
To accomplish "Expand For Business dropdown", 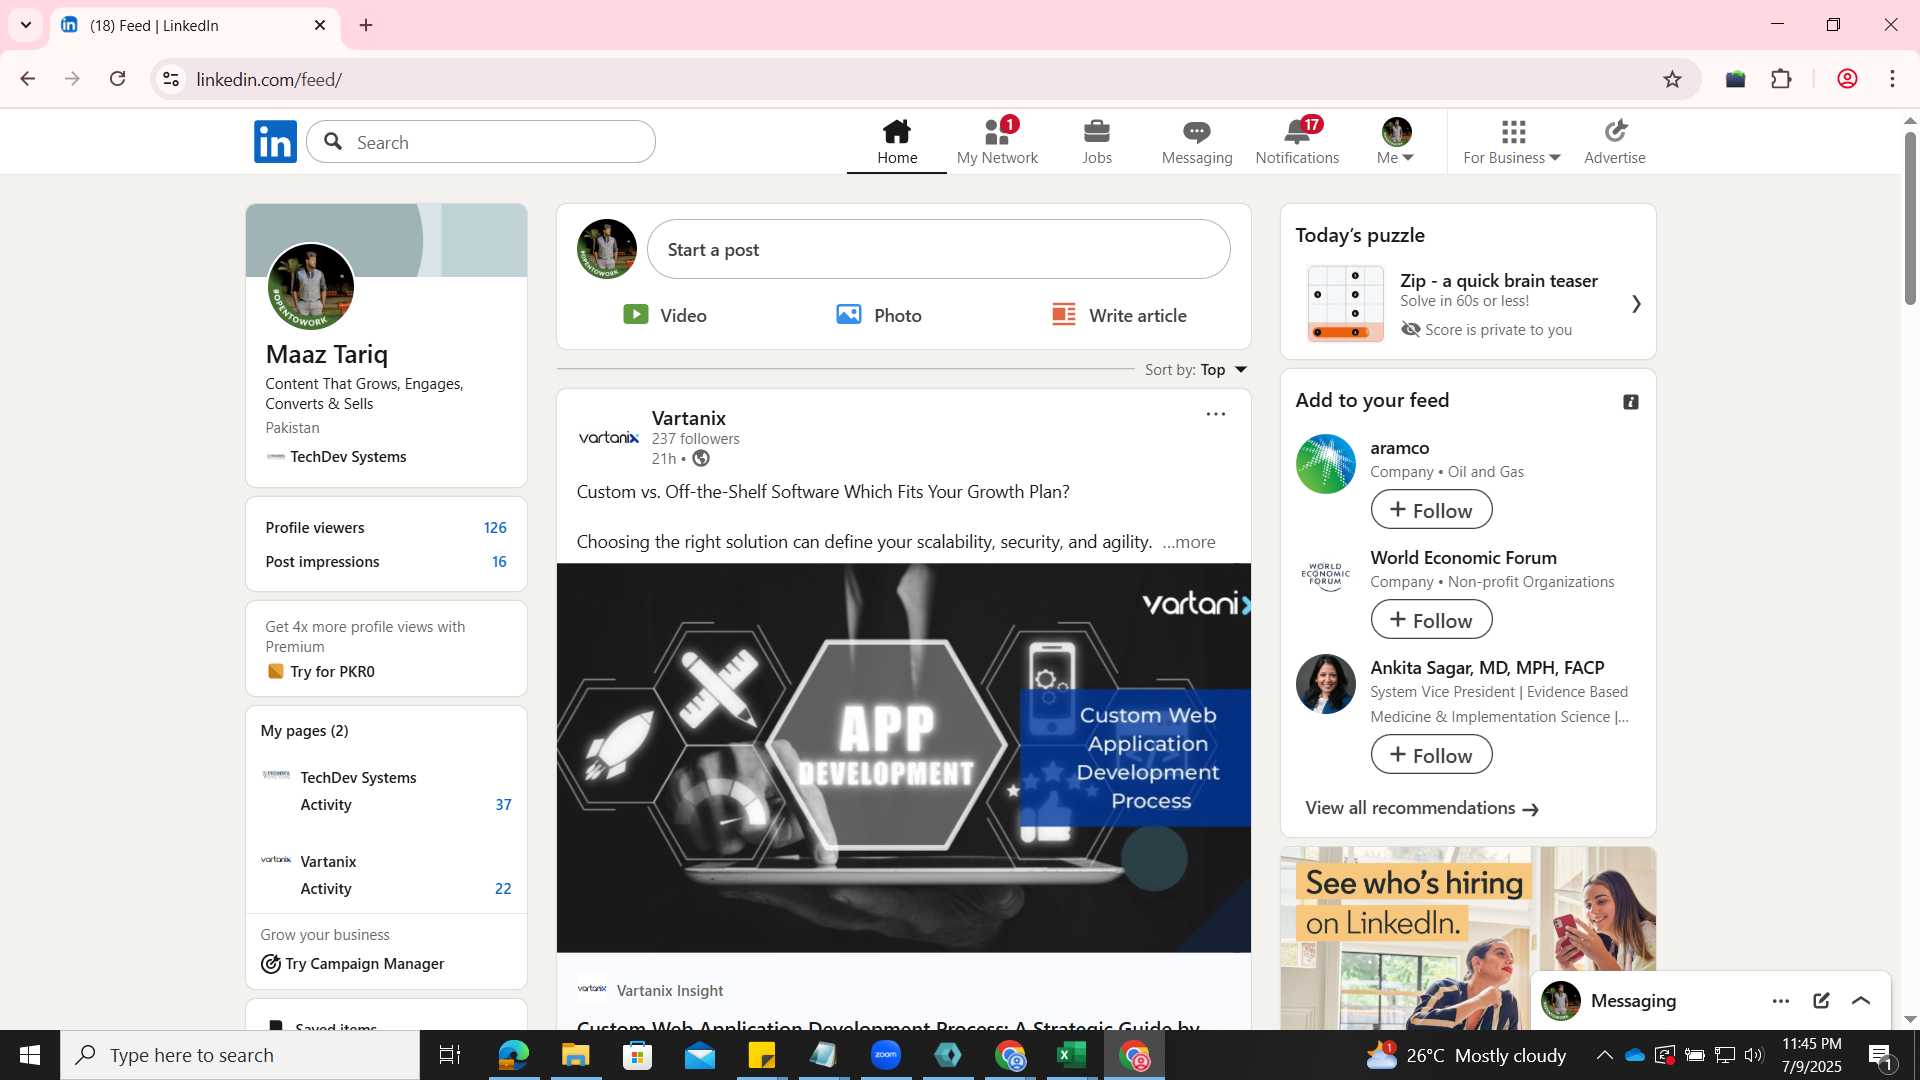I will (1511, 141).
